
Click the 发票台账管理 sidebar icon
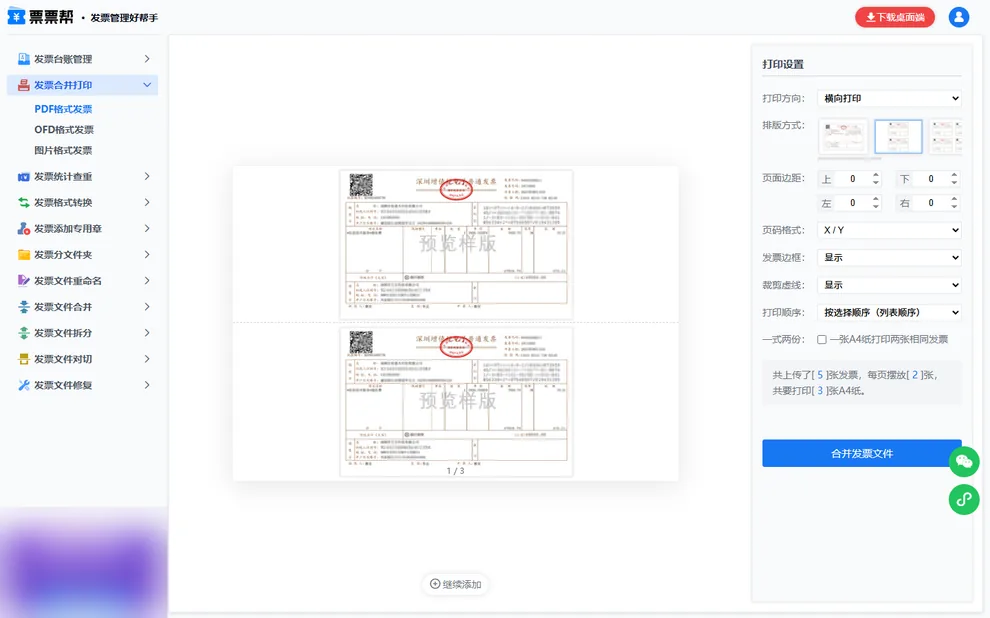[x=24, y=59]
